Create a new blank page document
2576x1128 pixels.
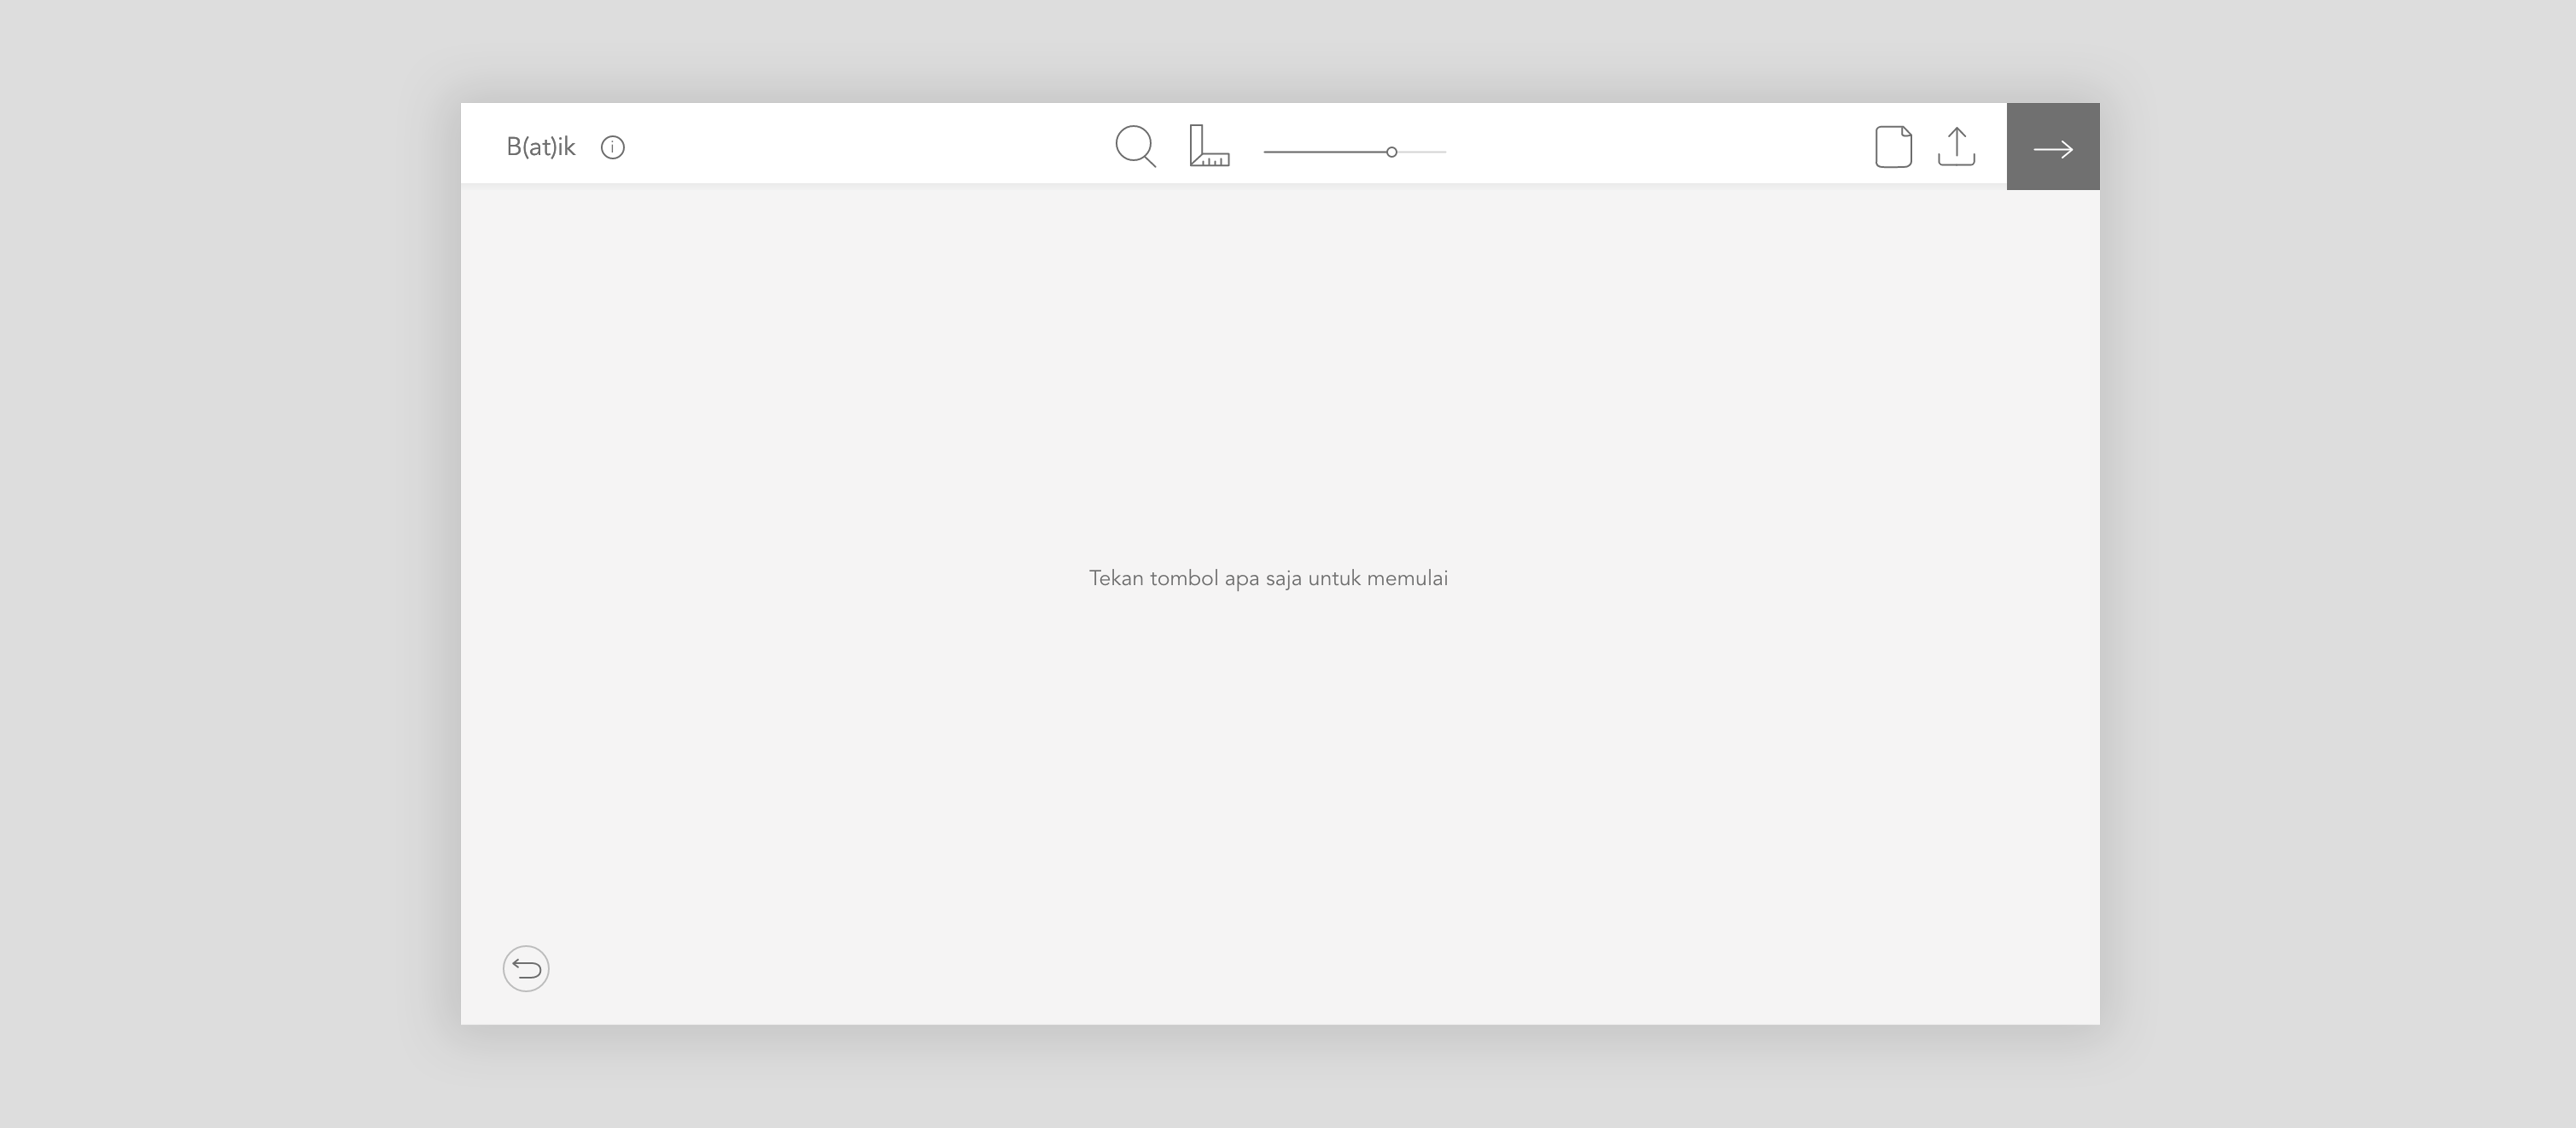[1893, 147]
